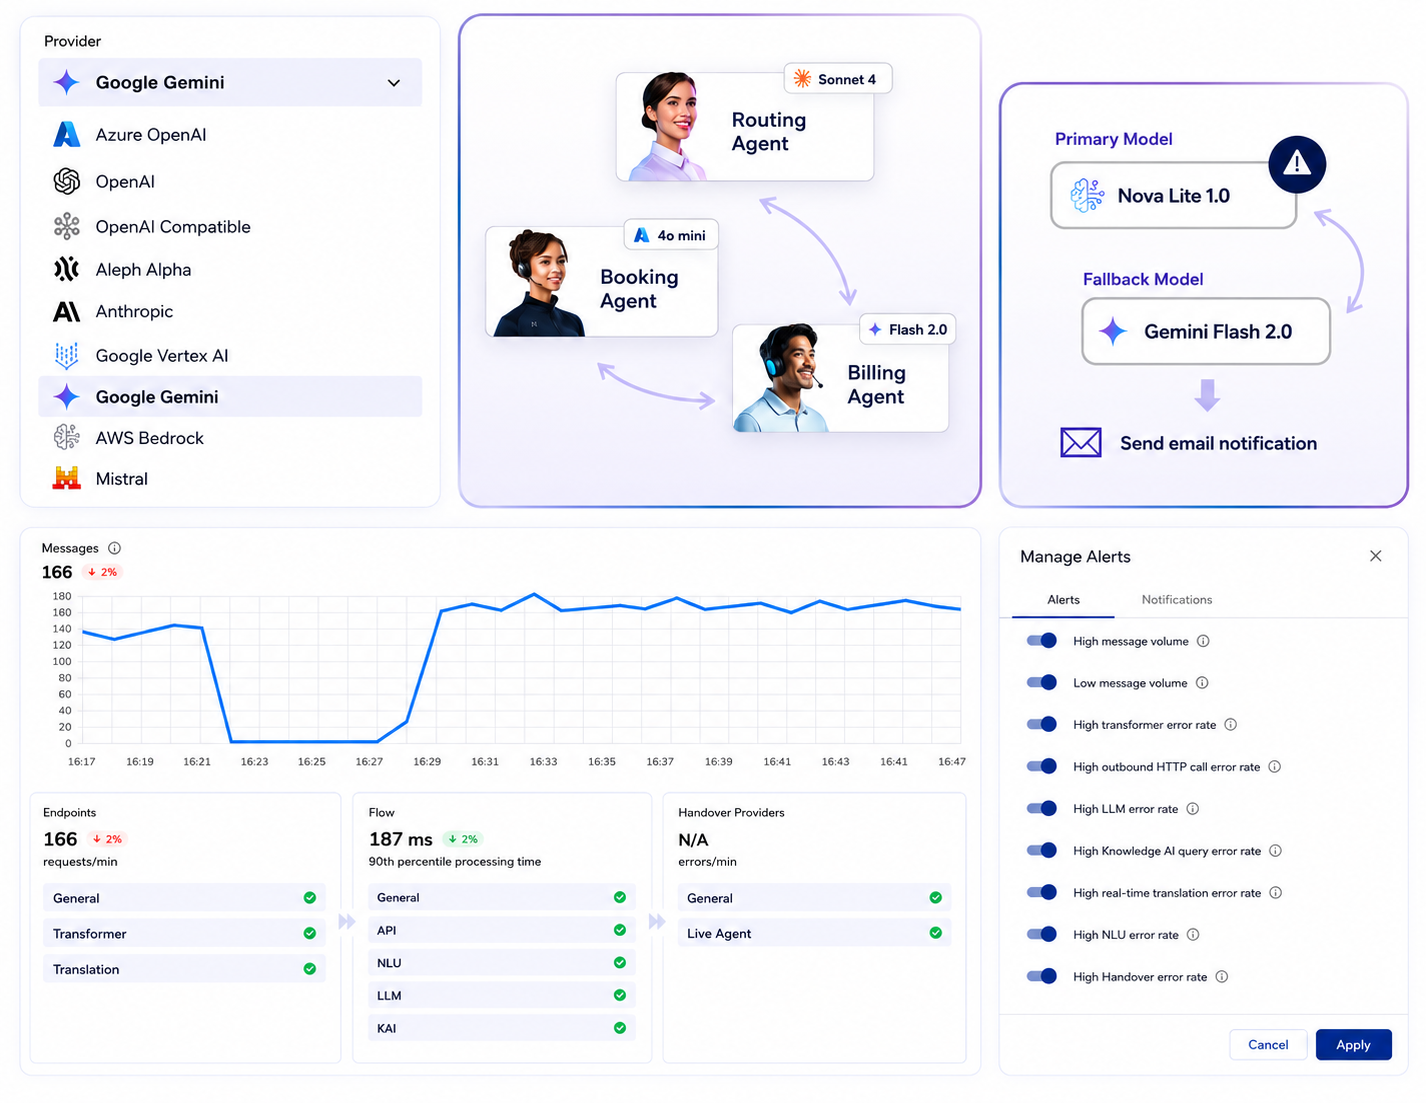The width and height of the screenshot is (1426, 1103).
Task: Click the Mistral provider icon
Action: 67,478
